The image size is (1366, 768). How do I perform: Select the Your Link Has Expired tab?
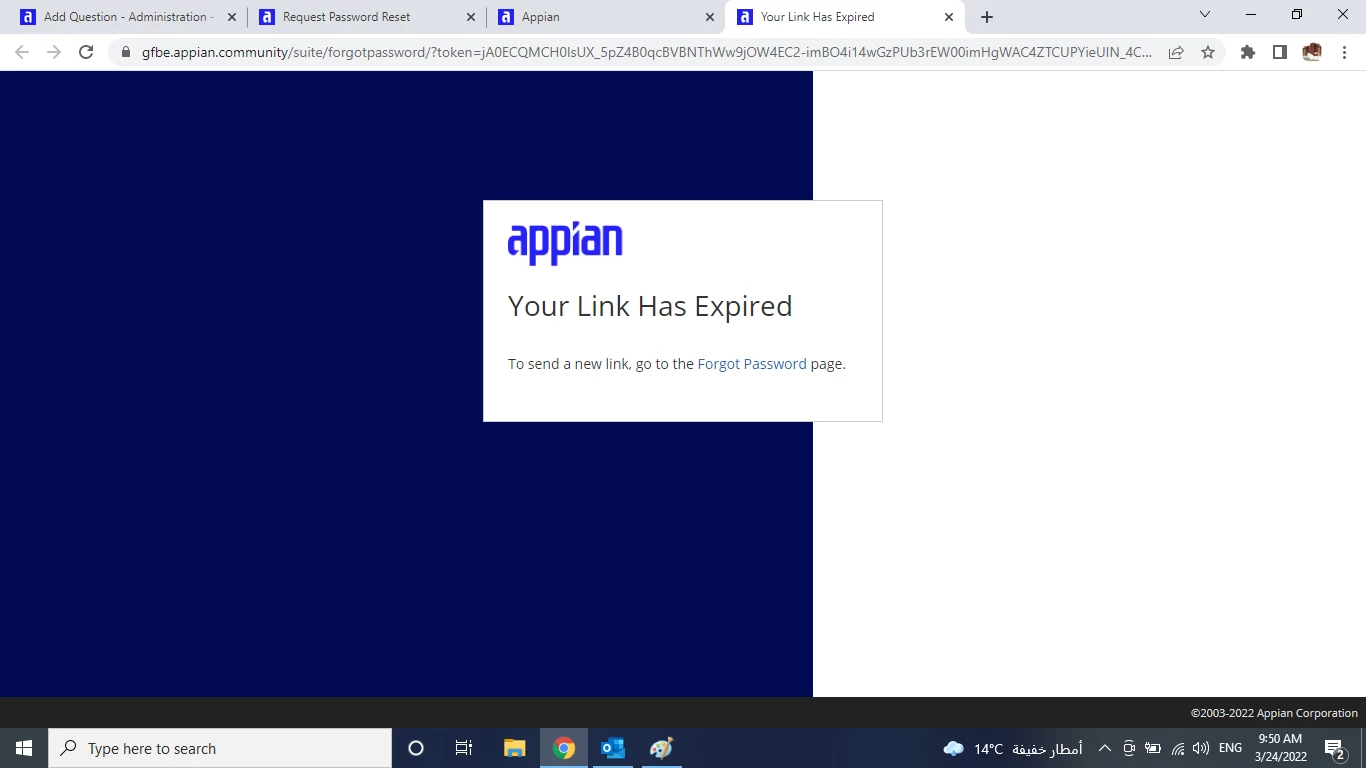pos(845,17)
